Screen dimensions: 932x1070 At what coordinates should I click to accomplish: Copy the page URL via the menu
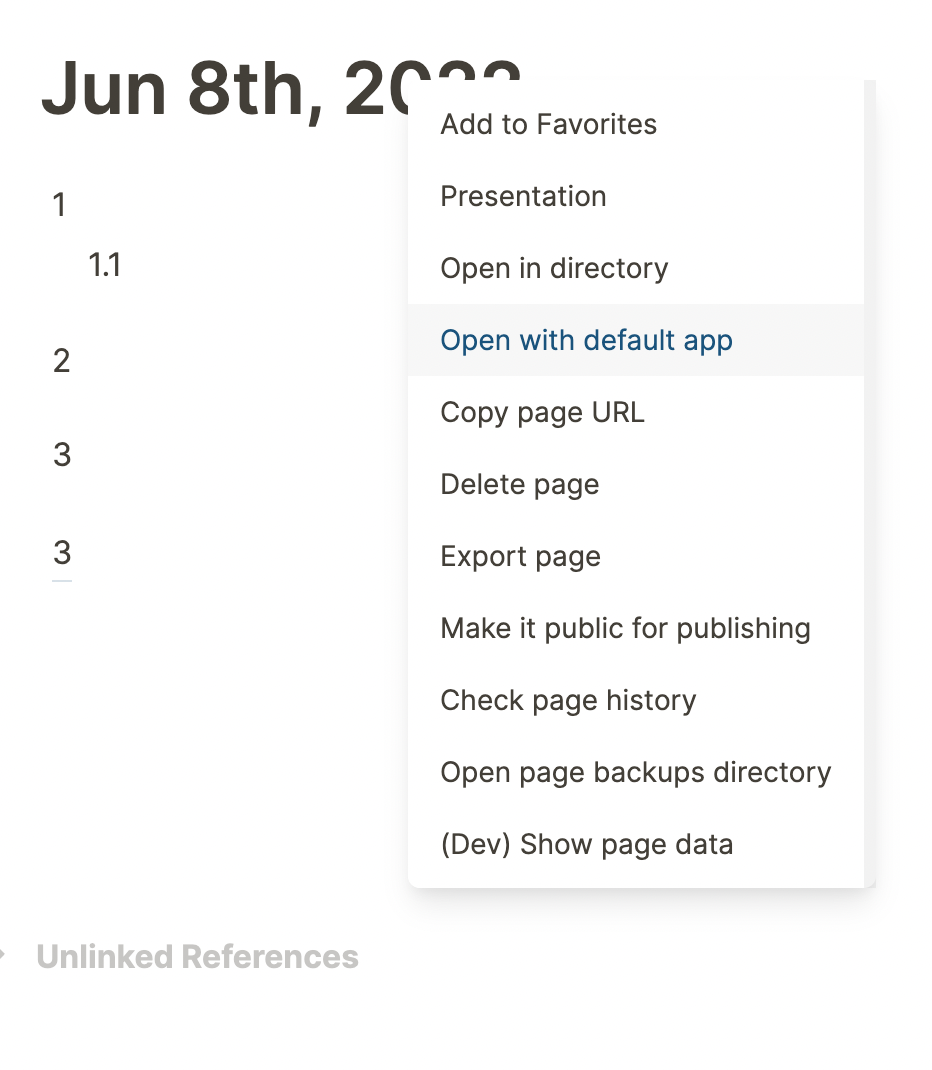pyautogui.click(x=541, y=412)
